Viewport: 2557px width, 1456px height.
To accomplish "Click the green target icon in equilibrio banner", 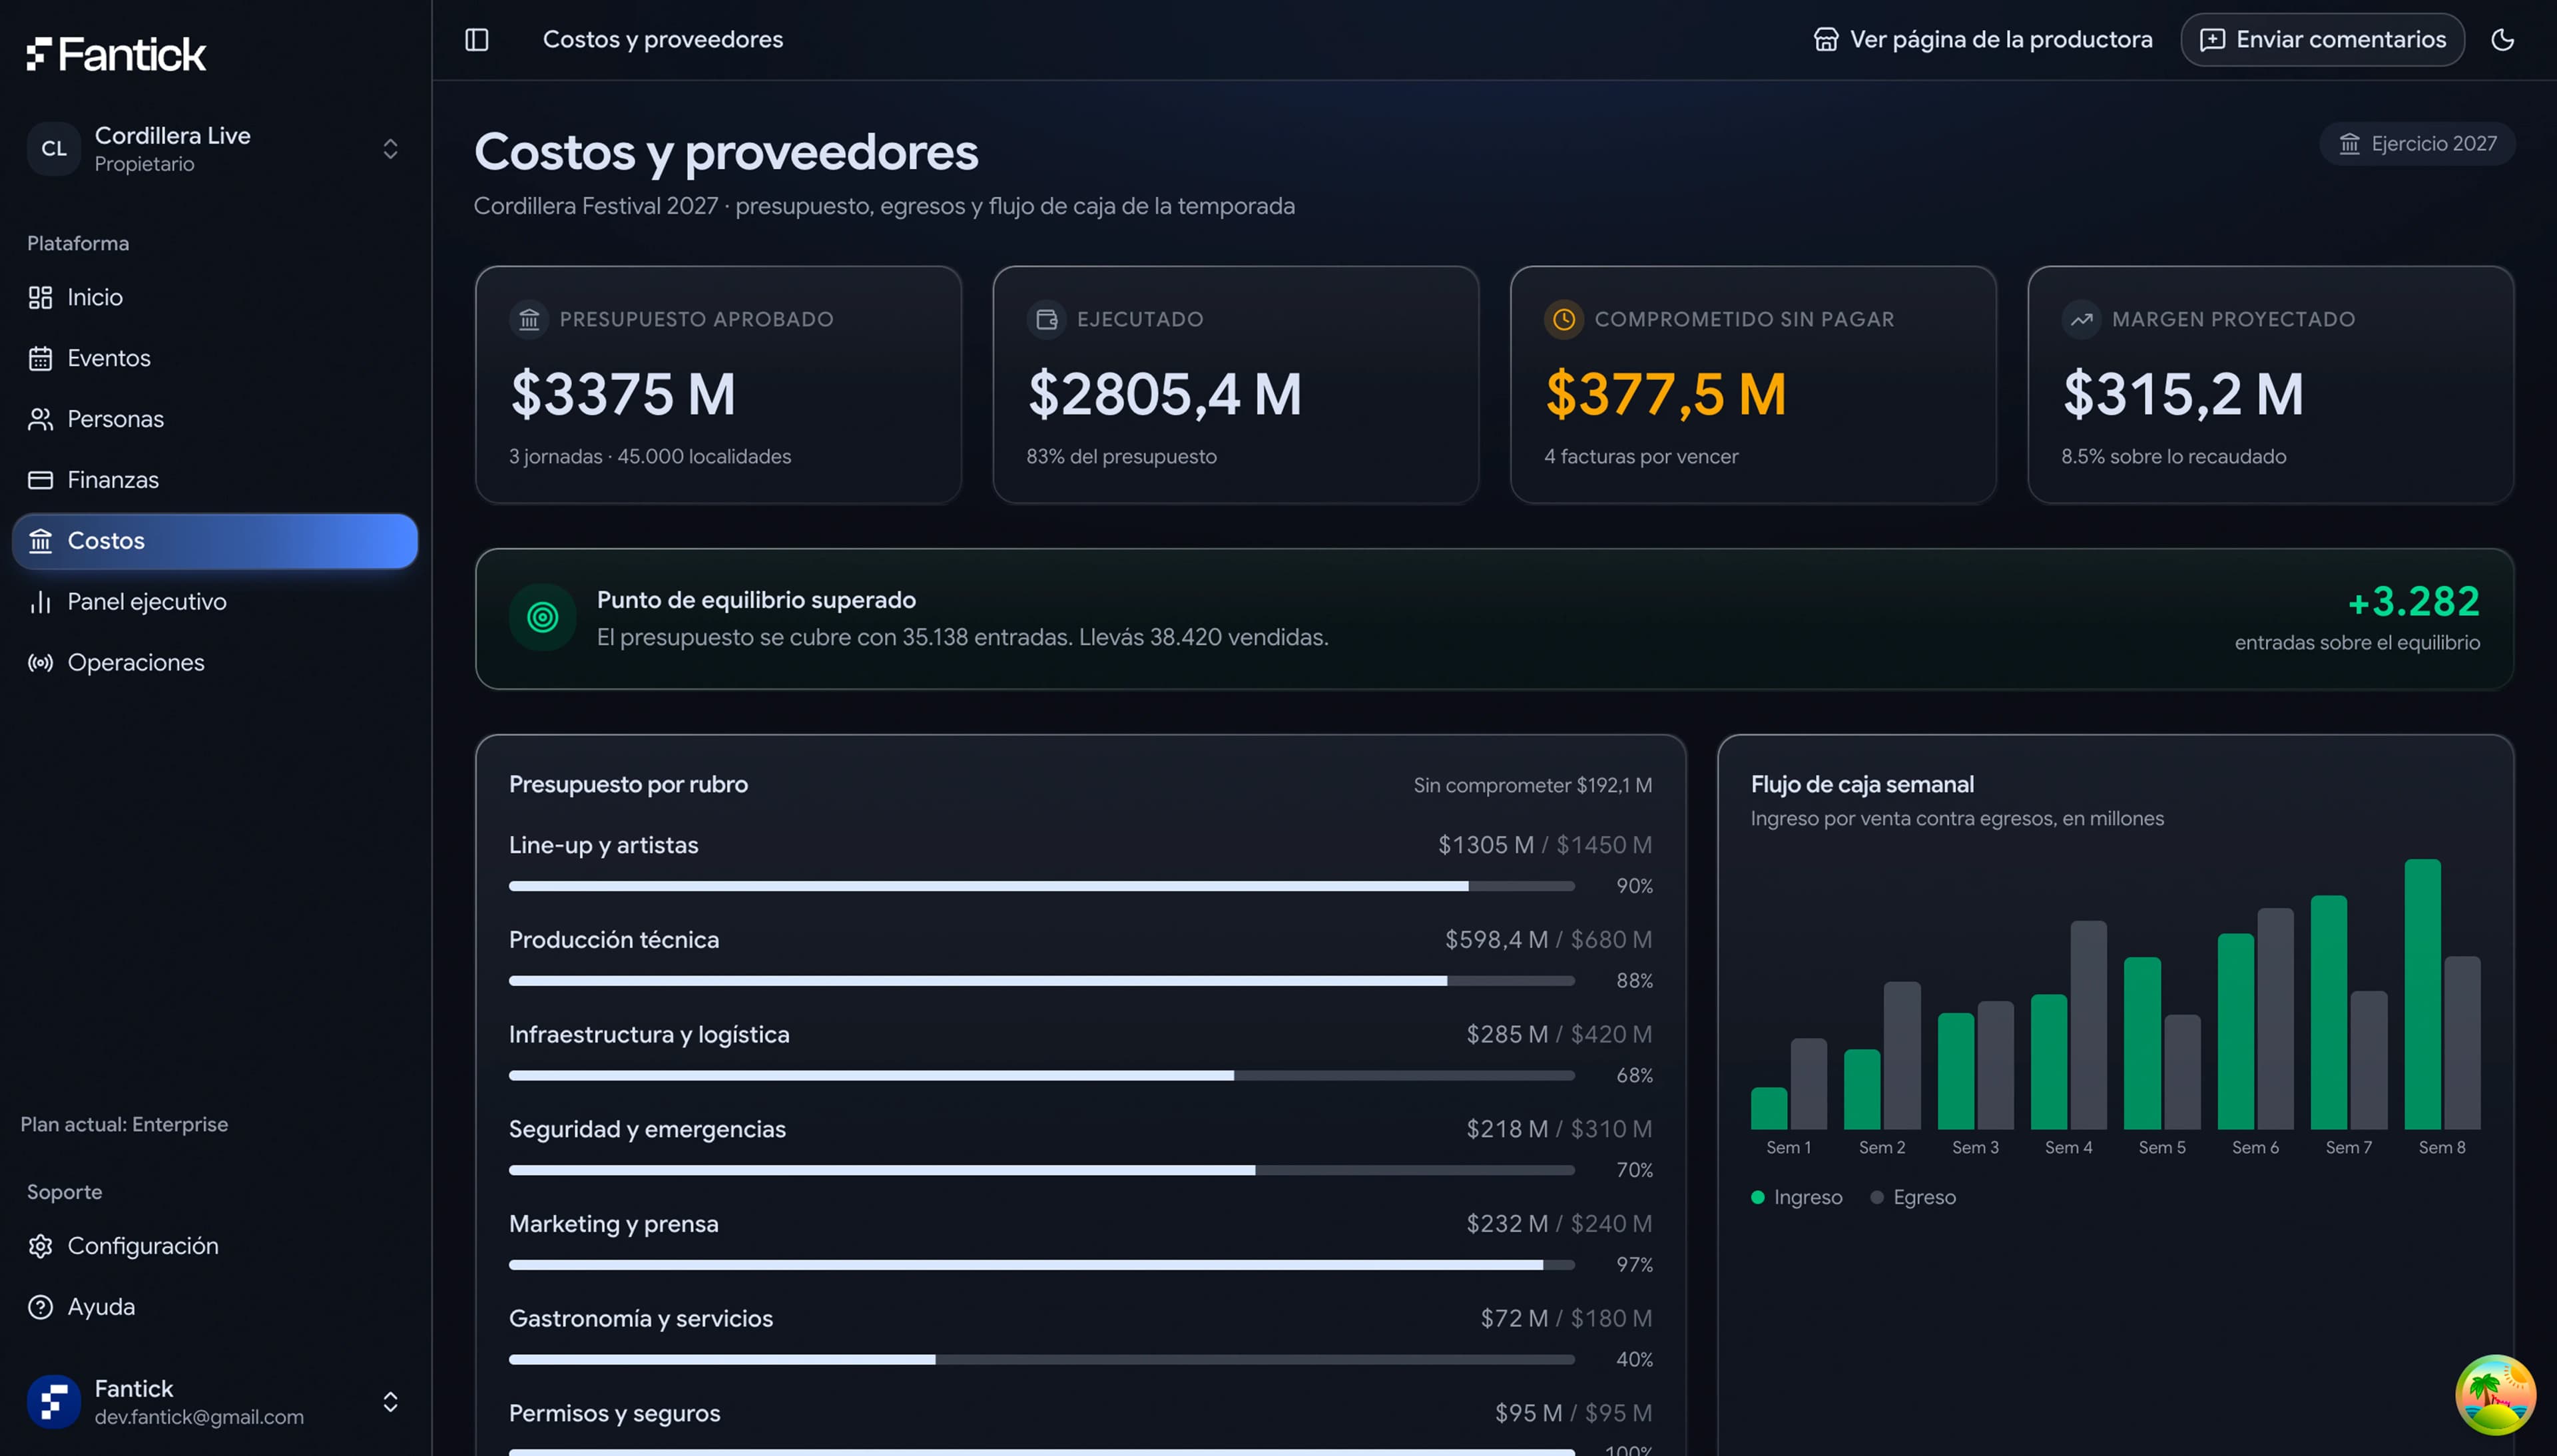I will tap(543, 618).
